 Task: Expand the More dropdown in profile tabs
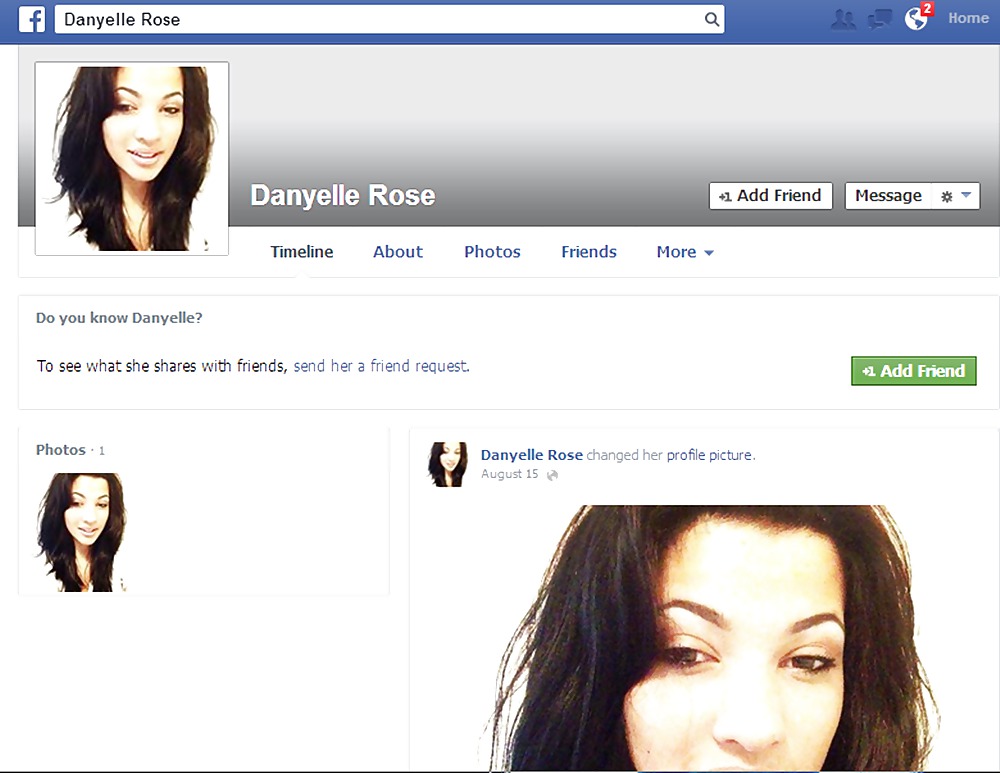(685, 252)
